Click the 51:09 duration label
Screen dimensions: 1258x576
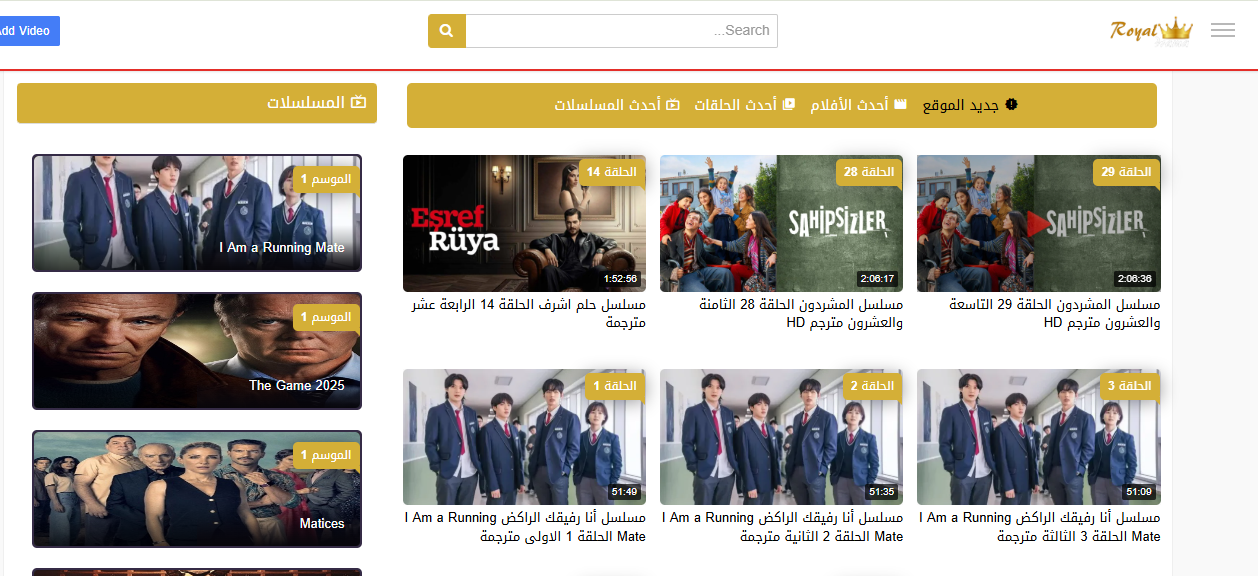pos(1139,492)
